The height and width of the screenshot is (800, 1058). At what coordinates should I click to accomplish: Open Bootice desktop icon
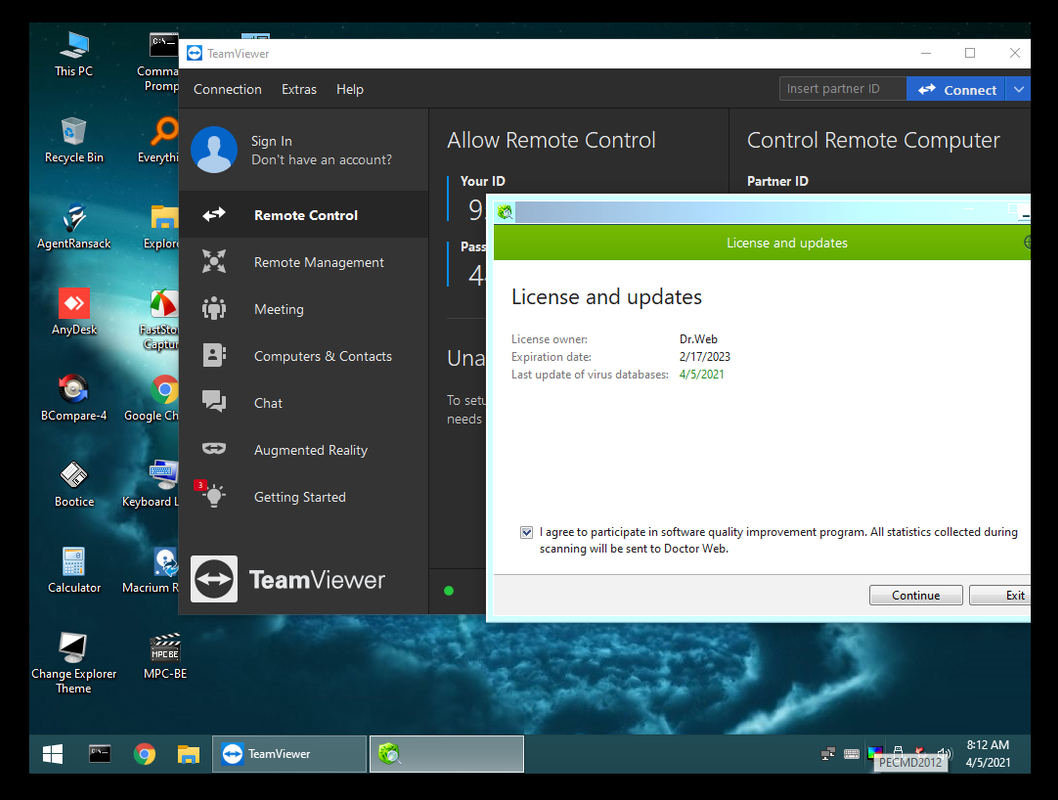pos(74,485)
